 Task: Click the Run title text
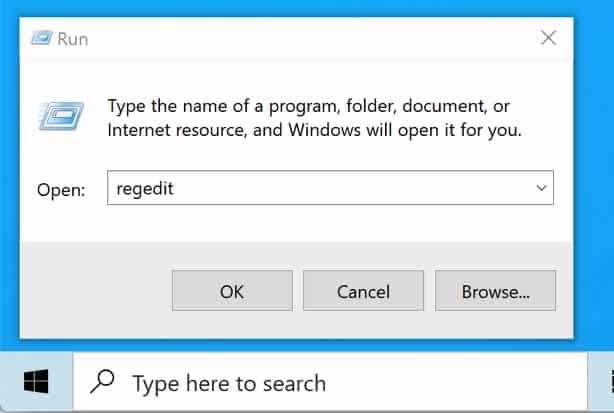(73, 40)
